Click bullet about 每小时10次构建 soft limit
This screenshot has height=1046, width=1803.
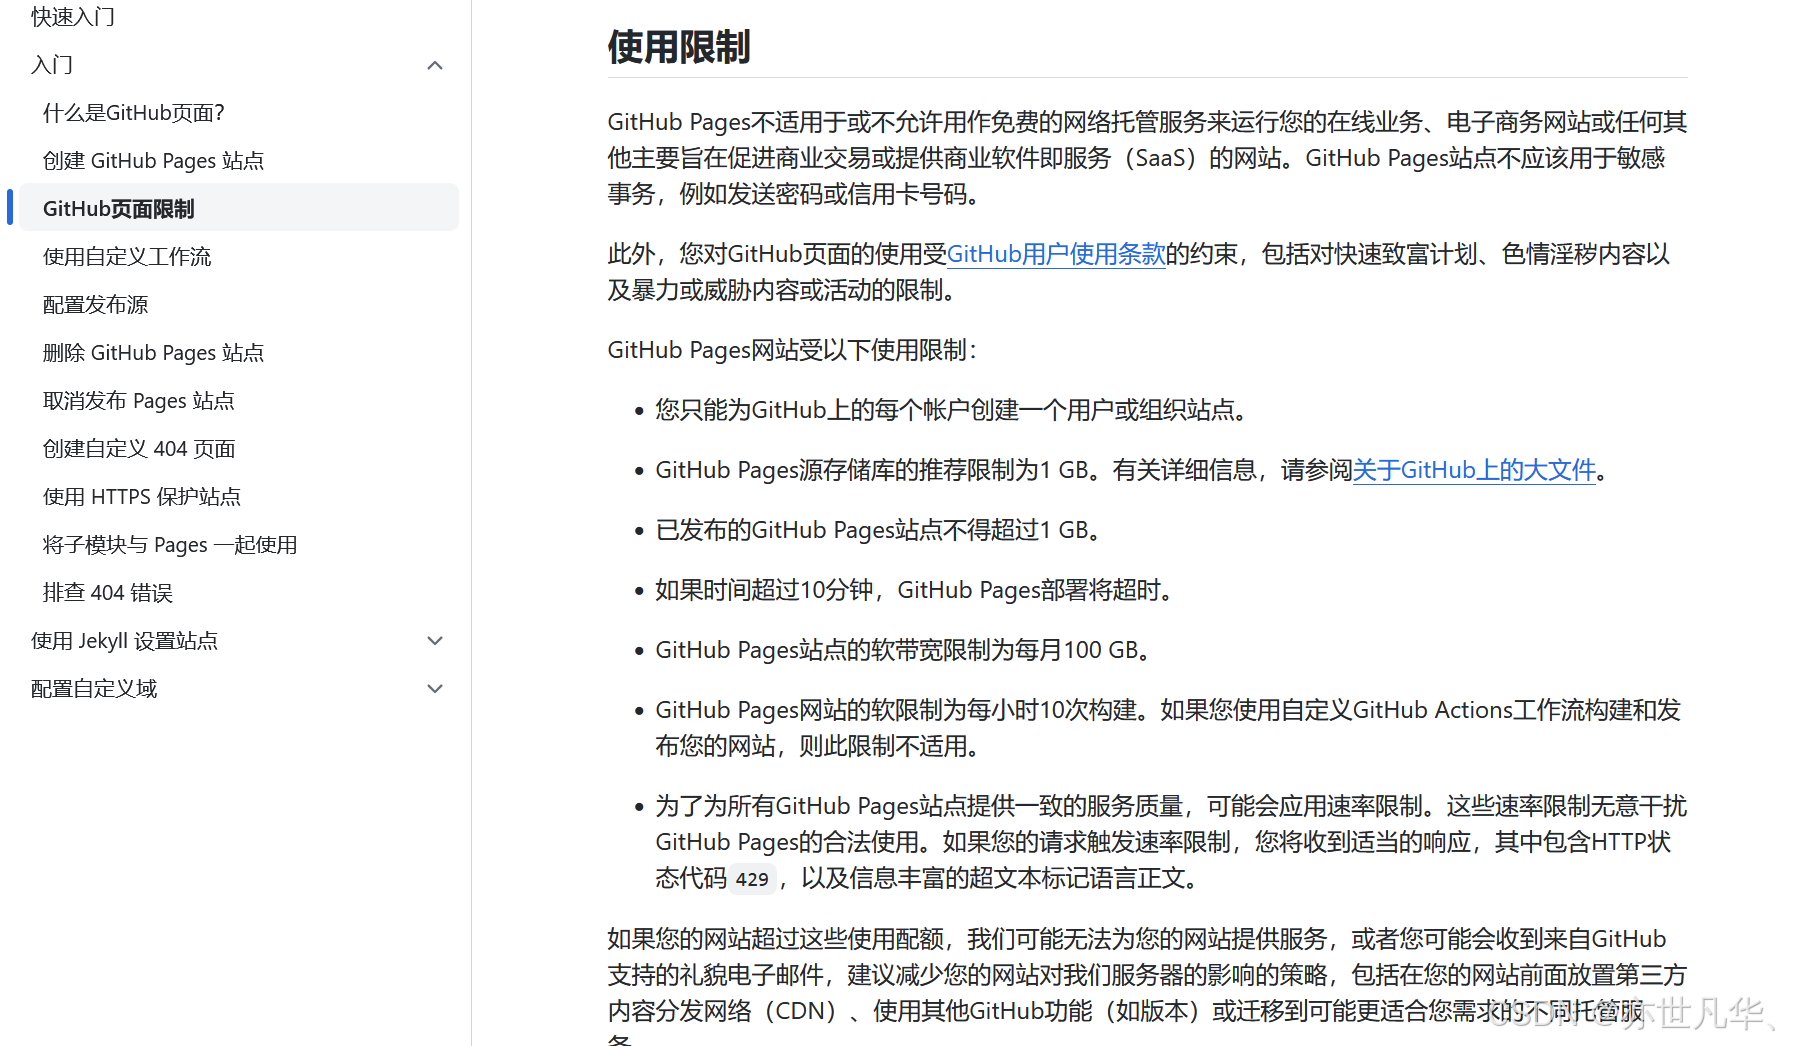click(1168, 728)
